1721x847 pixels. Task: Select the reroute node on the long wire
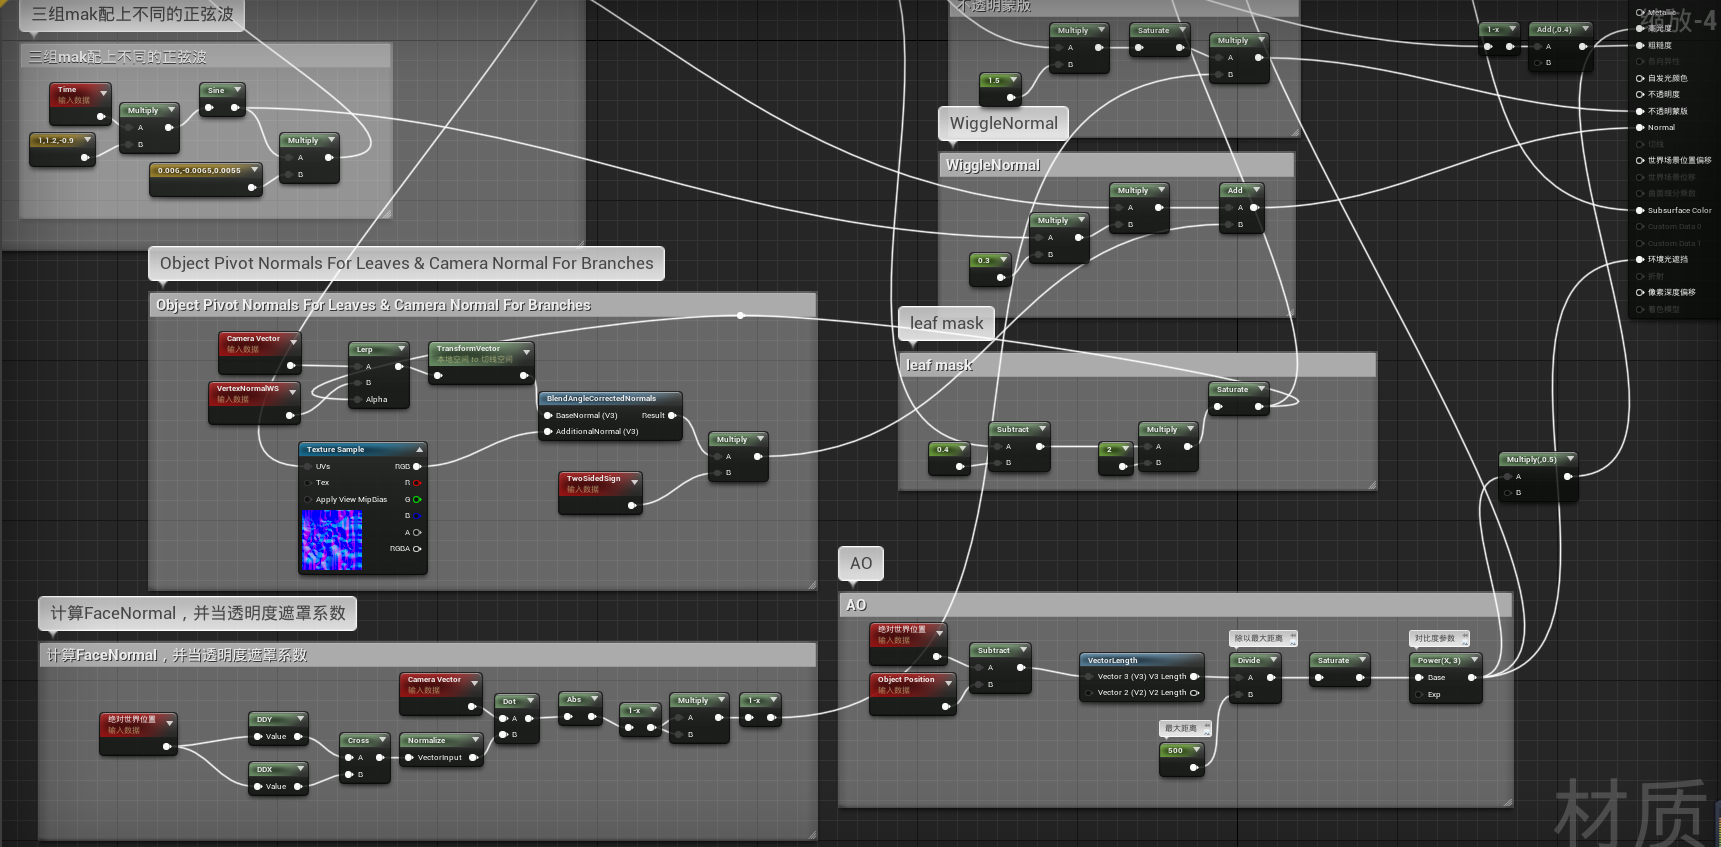[740, 315]
